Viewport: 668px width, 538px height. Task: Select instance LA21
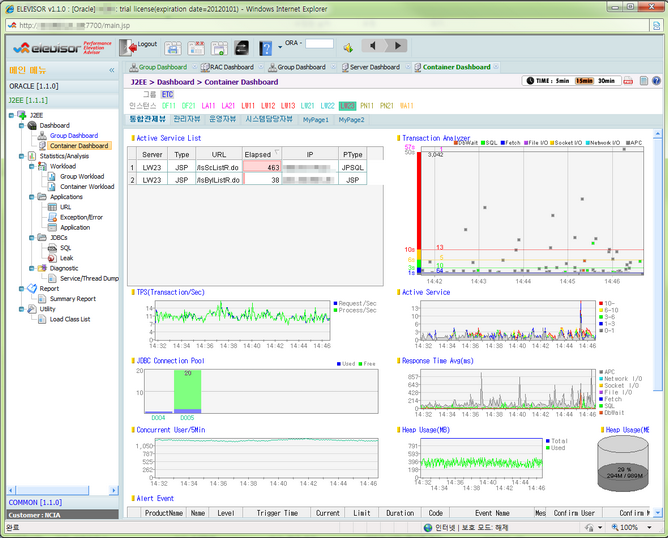(x=228, y=106)
